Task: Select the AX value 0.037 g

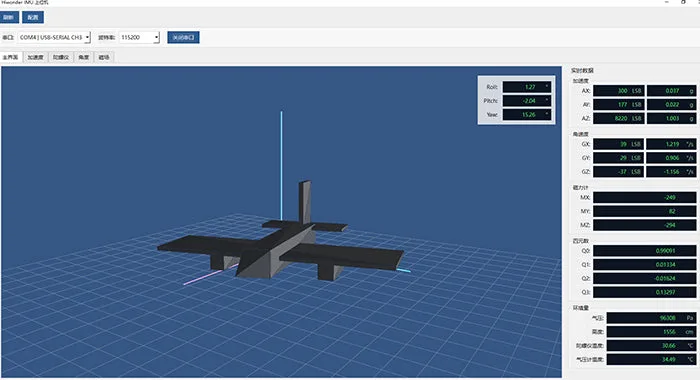Action: coord(671,91)
